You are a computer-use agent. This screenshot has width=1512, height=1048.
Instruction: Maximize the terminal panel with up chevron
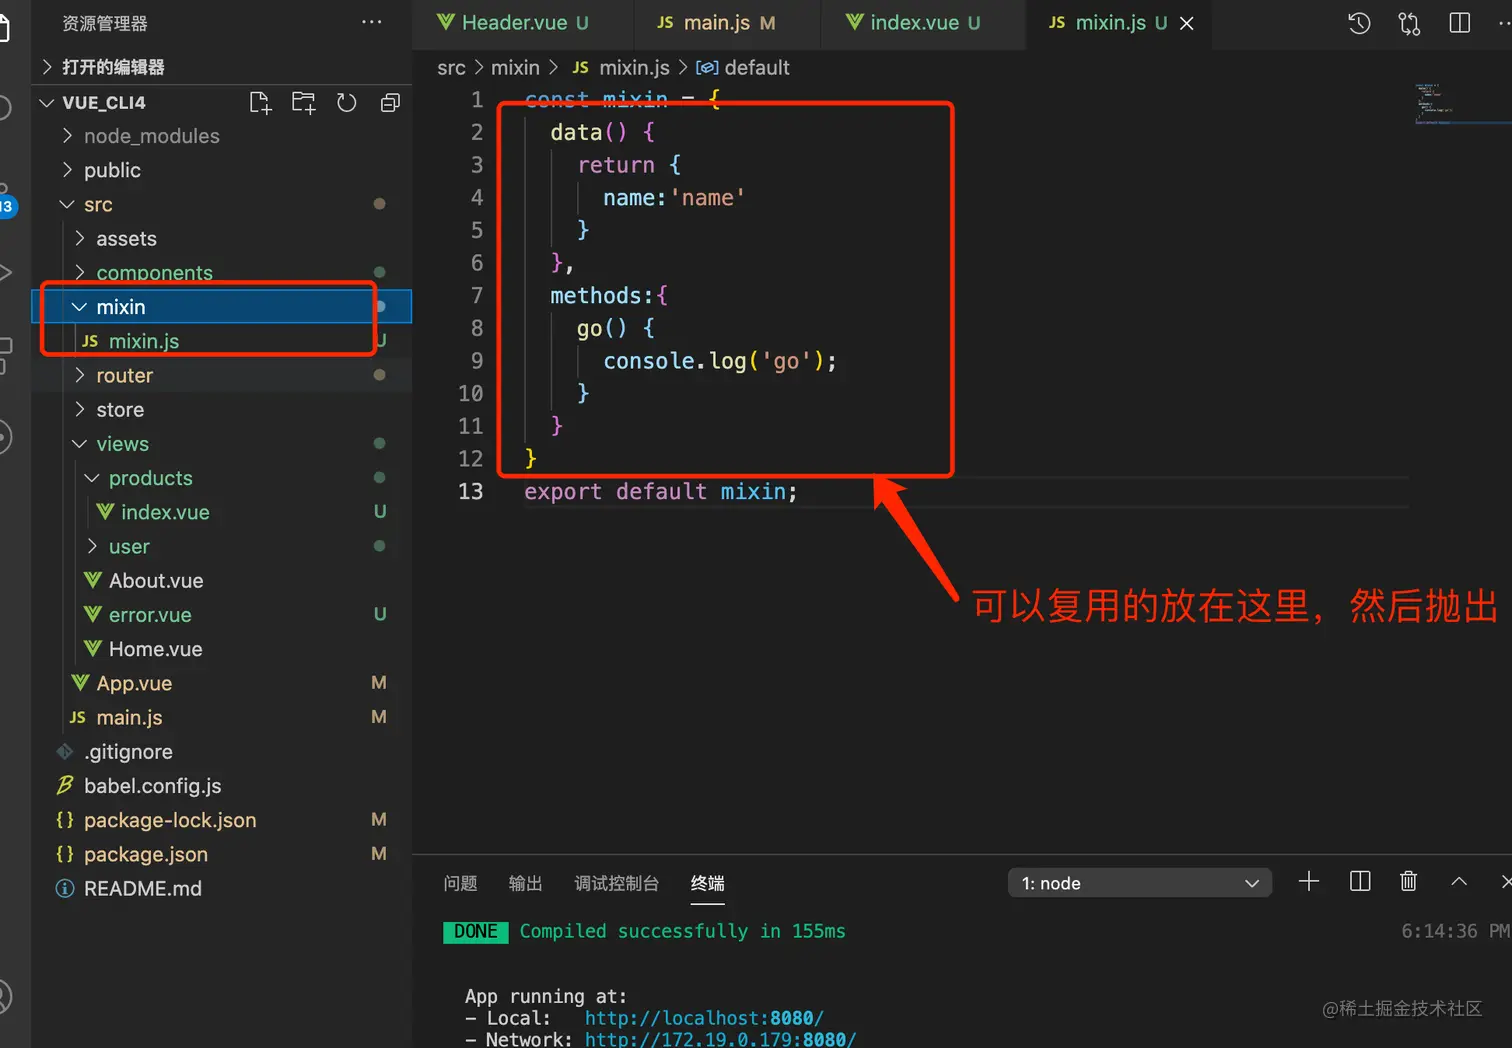click(1459, 881)
